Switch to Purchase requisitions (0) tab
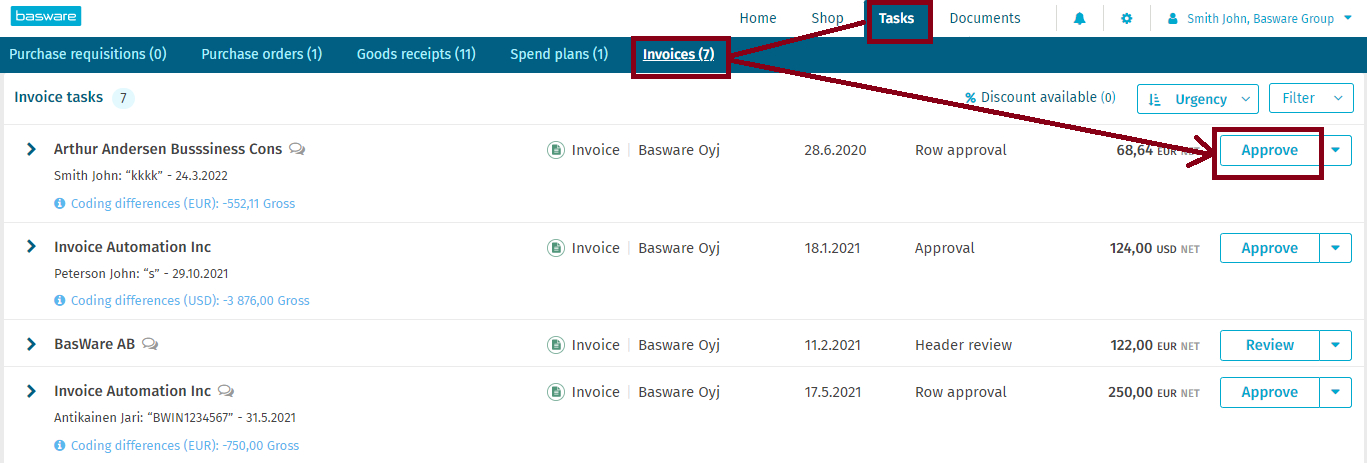The height and width of the screenshot is (463, 1367). point(88,54)
